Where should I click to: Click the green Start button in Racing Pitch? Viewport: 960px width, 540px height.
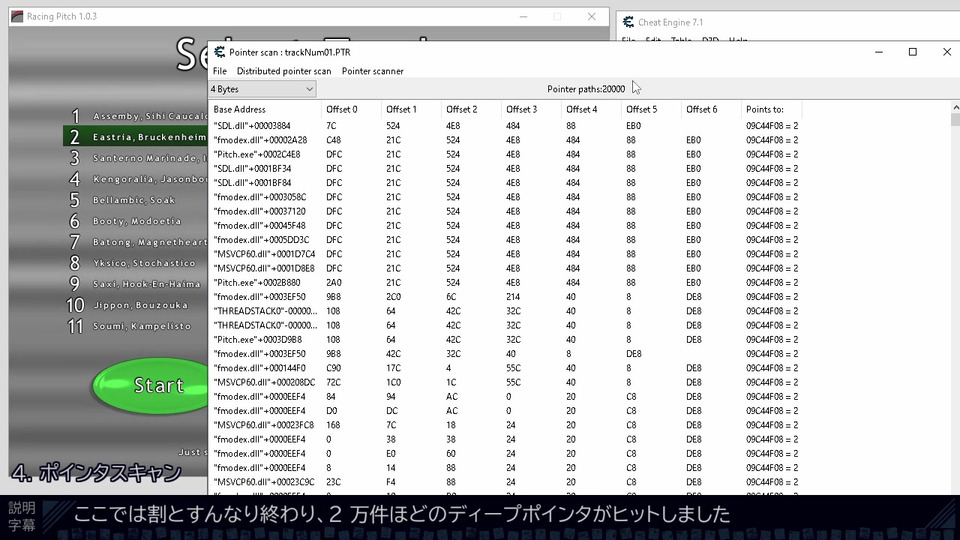point(151,386)
